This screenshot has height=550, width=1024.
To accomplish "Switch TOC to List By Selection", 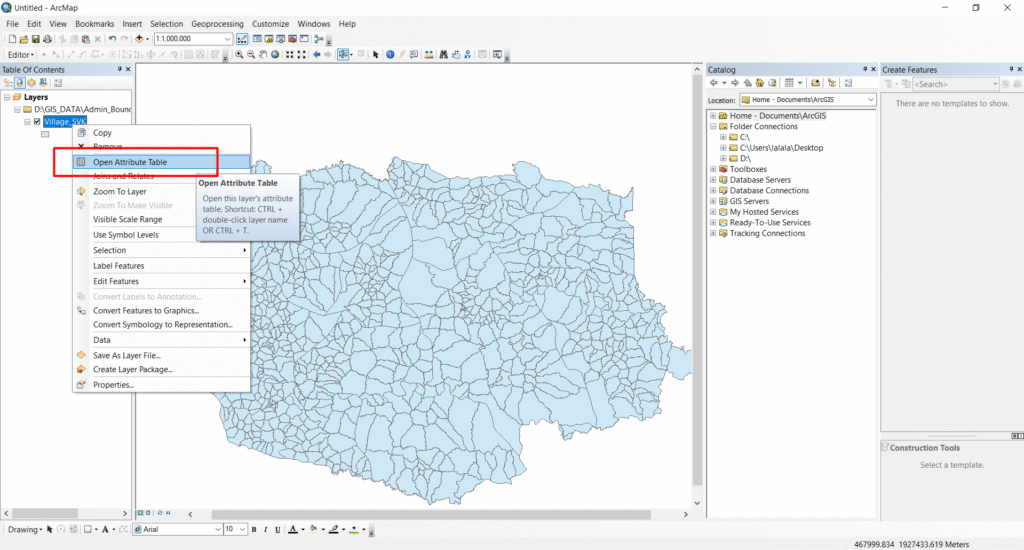I will 43,83.
